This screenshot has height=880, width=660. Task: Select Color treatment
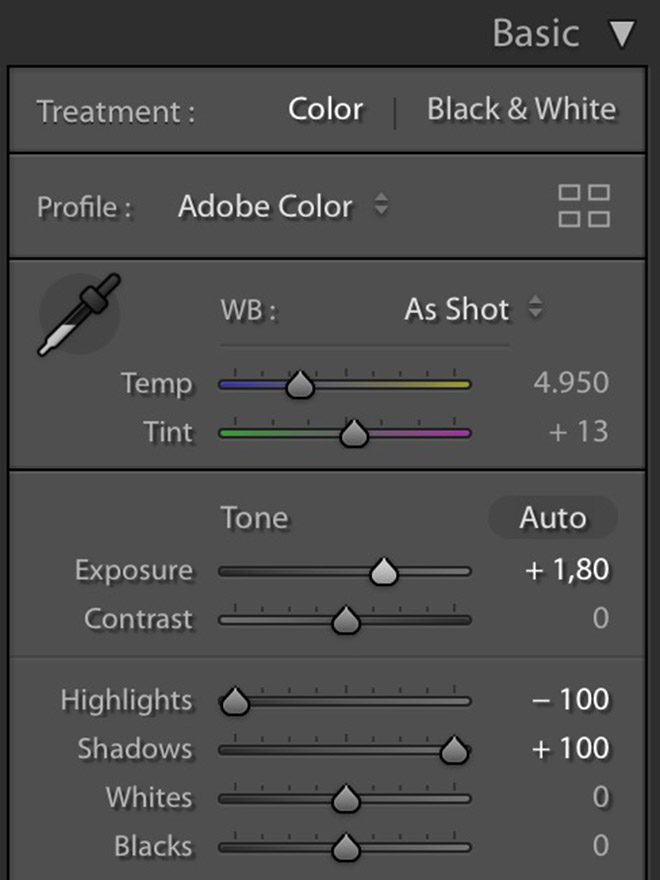click(x=325, y=110)
